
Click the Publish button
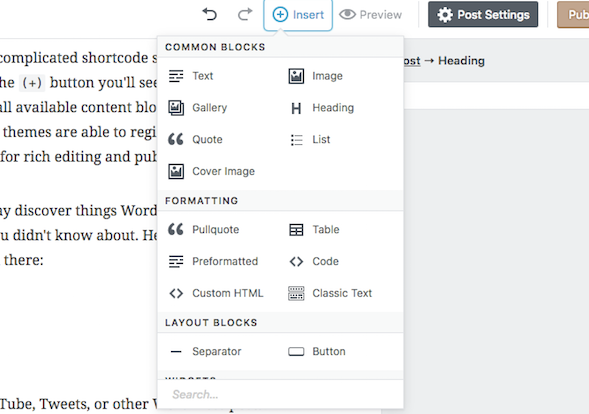(x=573, y=14)
